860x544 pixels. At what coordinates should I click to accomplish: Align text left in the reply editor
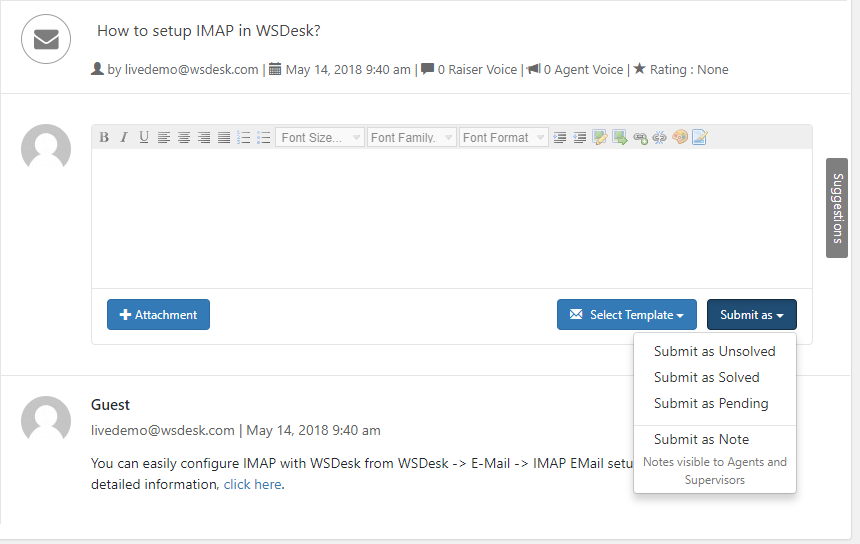pyautogui.click(x=163, y=137)
